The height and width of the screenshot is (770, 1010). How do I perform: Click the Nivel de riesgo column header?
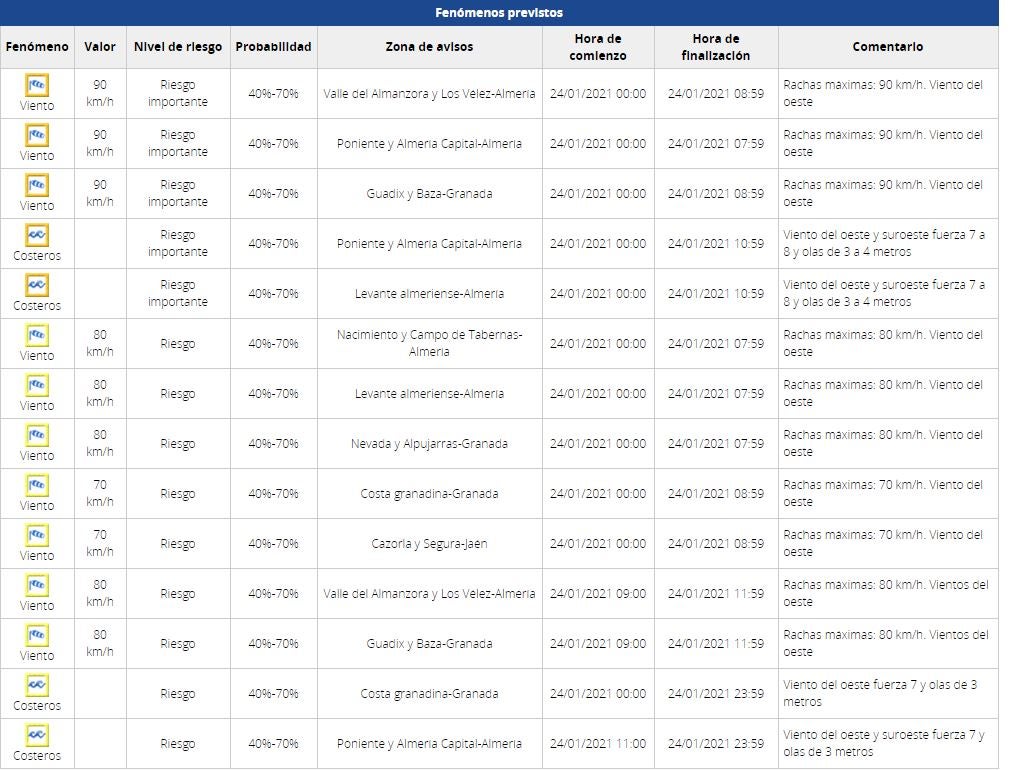(x=178, y=47)
